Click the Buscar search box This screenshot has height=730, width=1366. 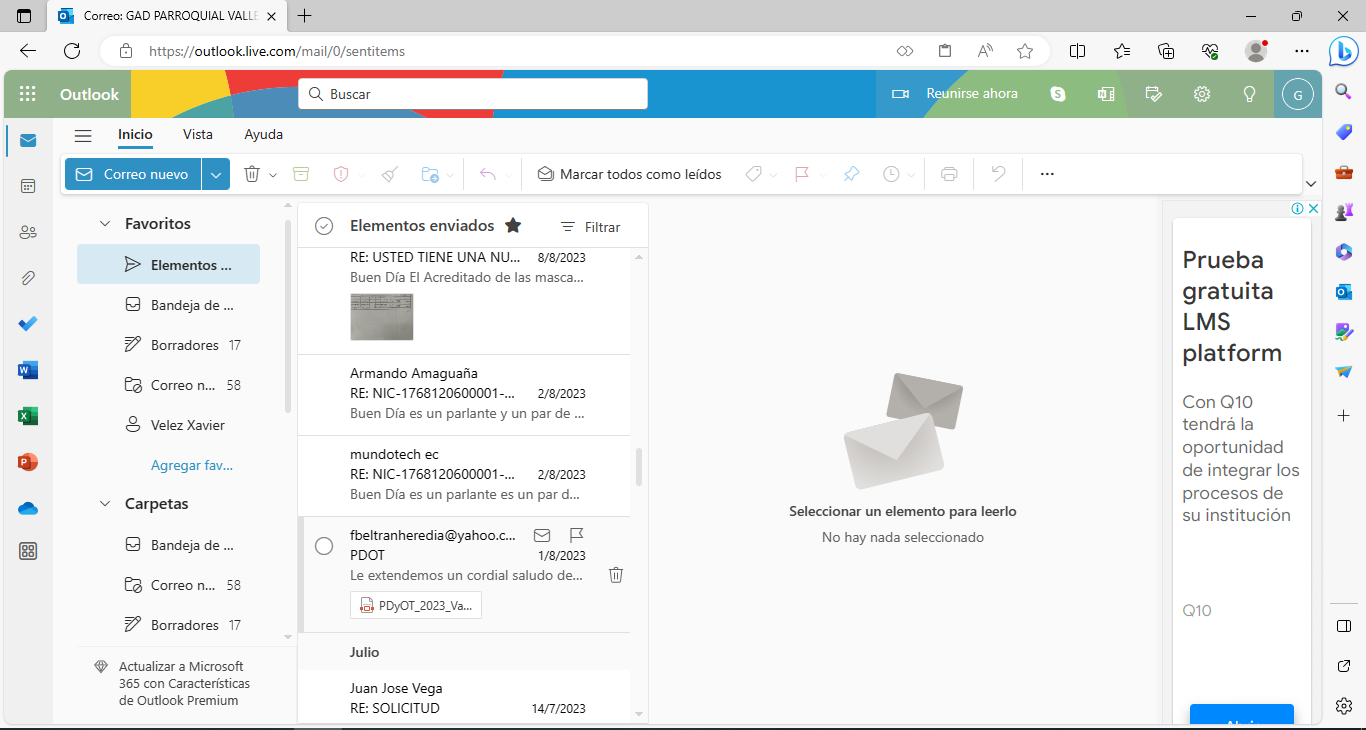click(x=473, y=94)
